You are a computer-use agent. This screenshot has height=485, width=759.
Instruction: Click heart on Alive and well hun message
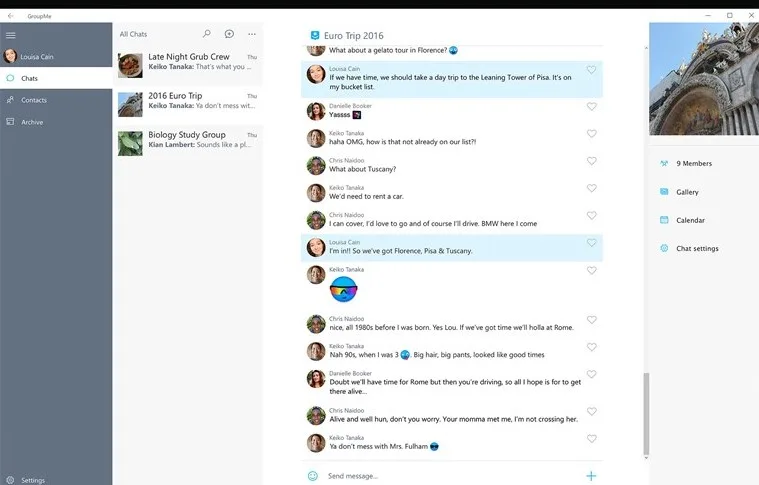592,411
